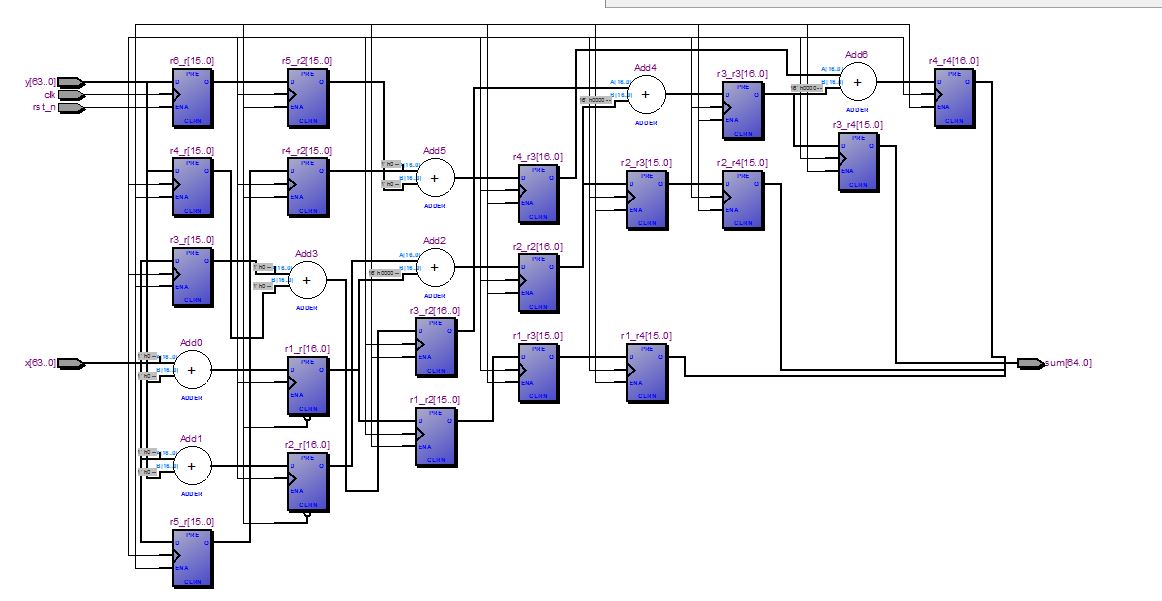Click the sum[64..0] output port

(x=1031, y=363)
